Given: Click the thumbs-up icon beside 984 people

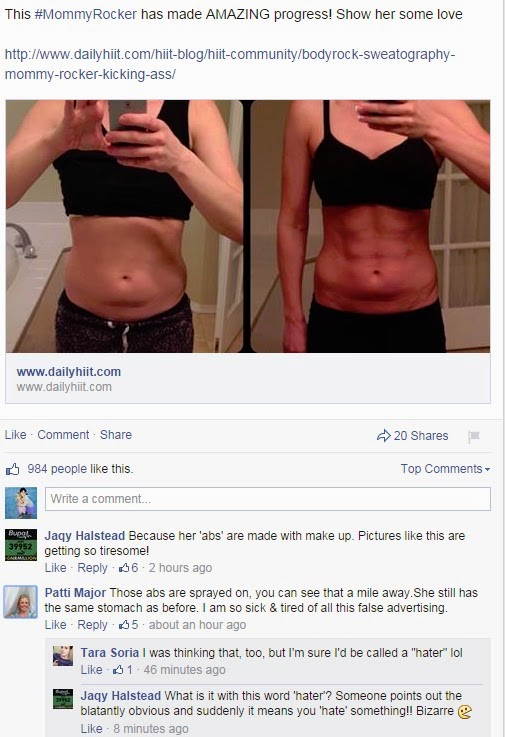Looking at the screenshot, I should click(x=13, y=469).
